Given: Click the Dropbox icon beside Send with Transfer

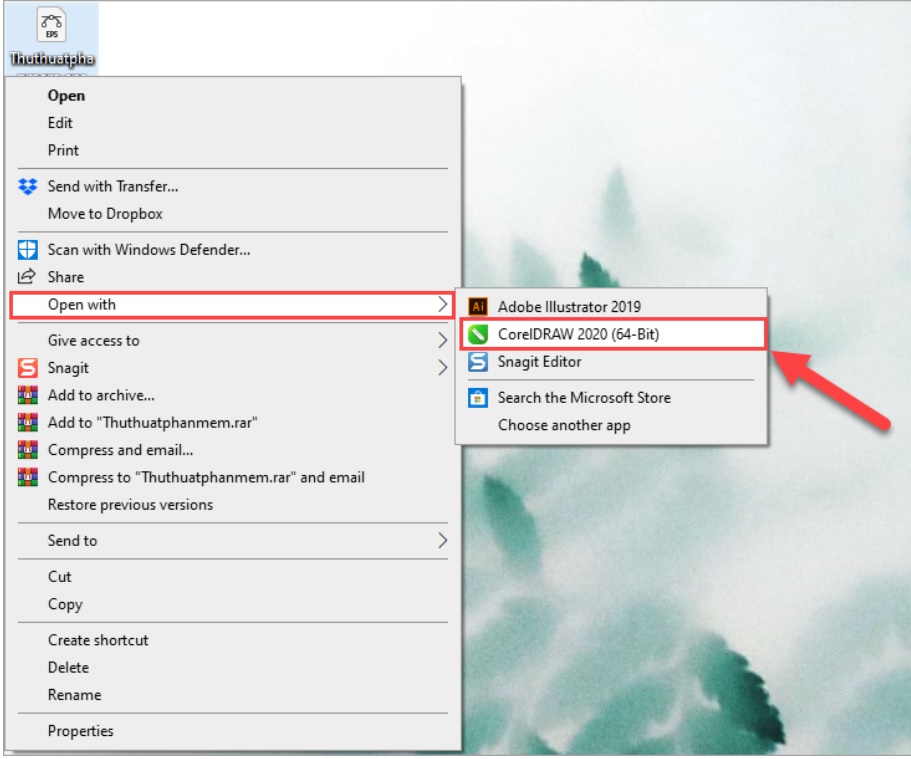Looking at the screenshot, I should click(27, 187).
